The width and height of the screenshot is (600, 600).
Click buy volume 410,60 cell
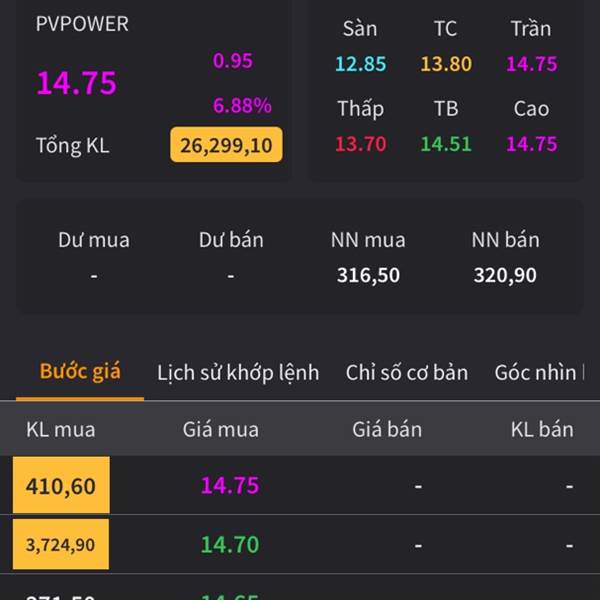(x=61, y=485)
